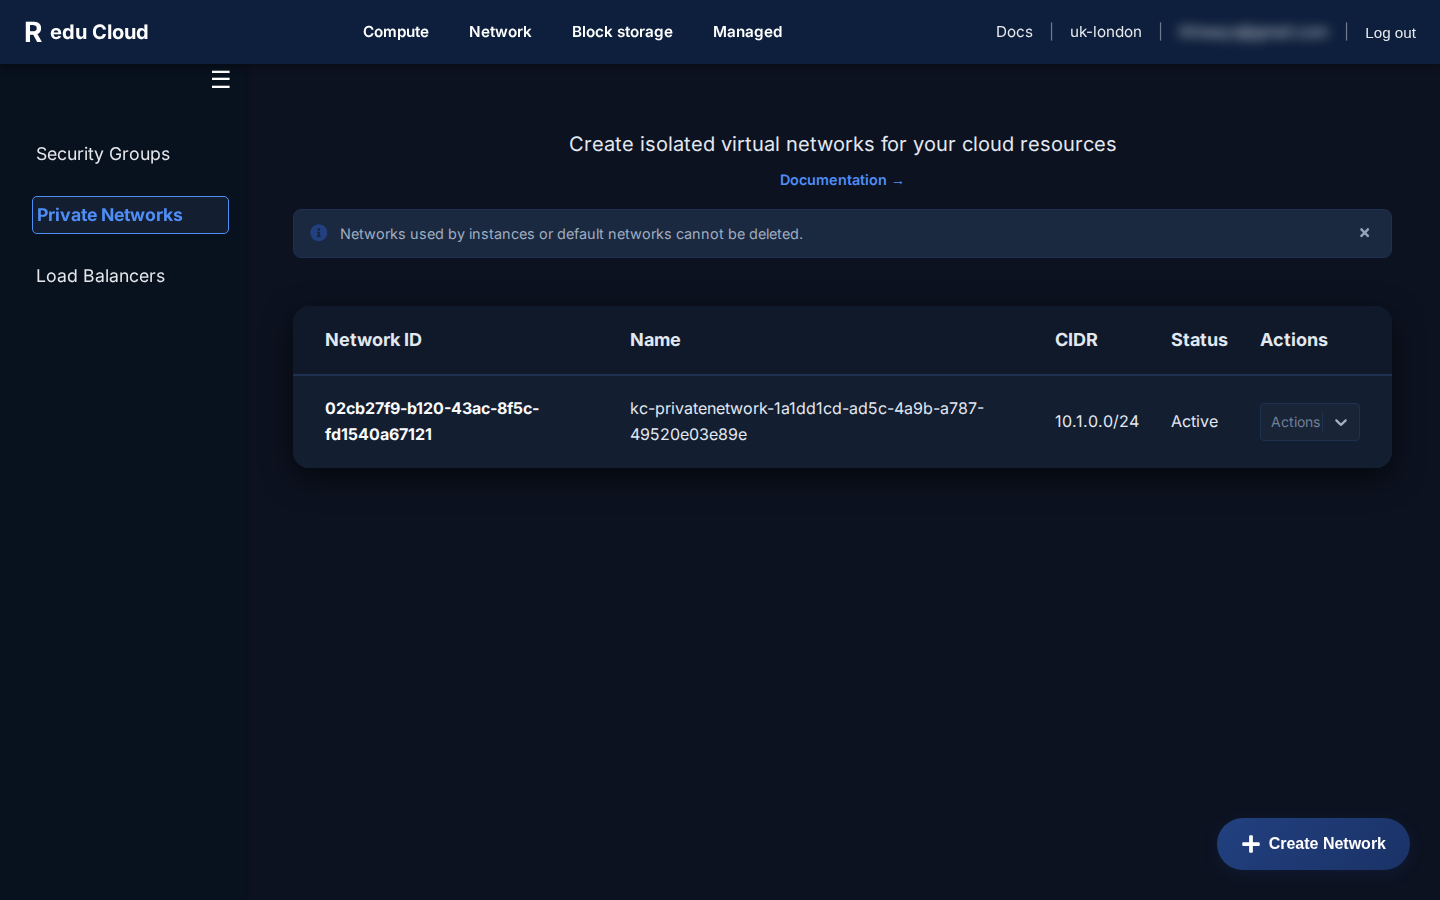Open the Block storage menu

pyautogui.click(x=622, y=32)
